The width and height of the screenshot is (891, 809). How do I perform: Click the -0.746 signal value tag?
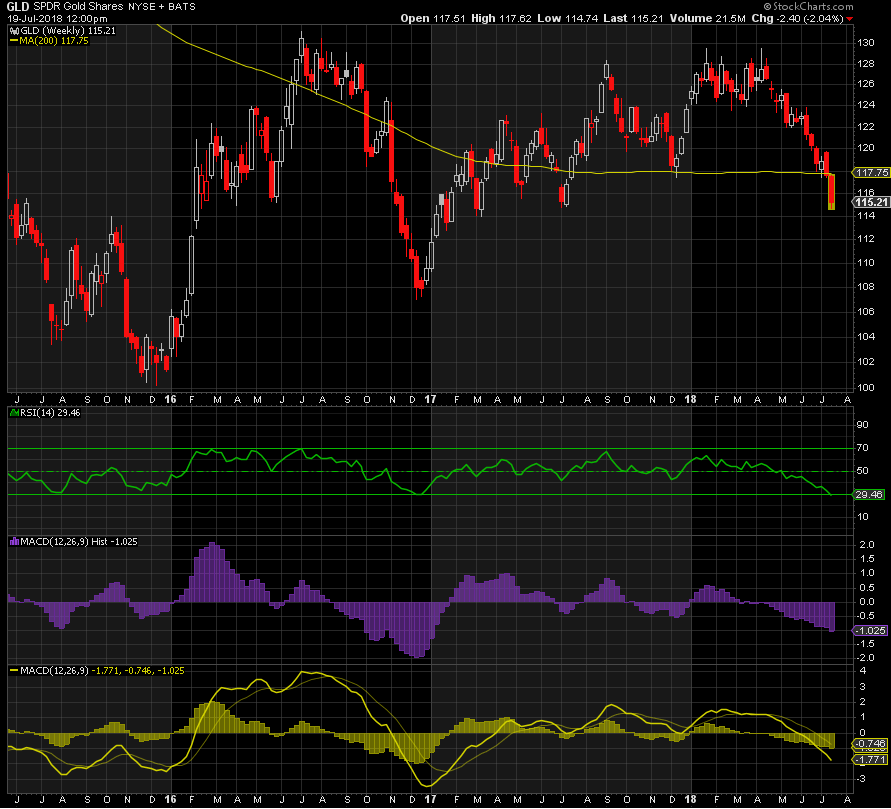(870, 744)
